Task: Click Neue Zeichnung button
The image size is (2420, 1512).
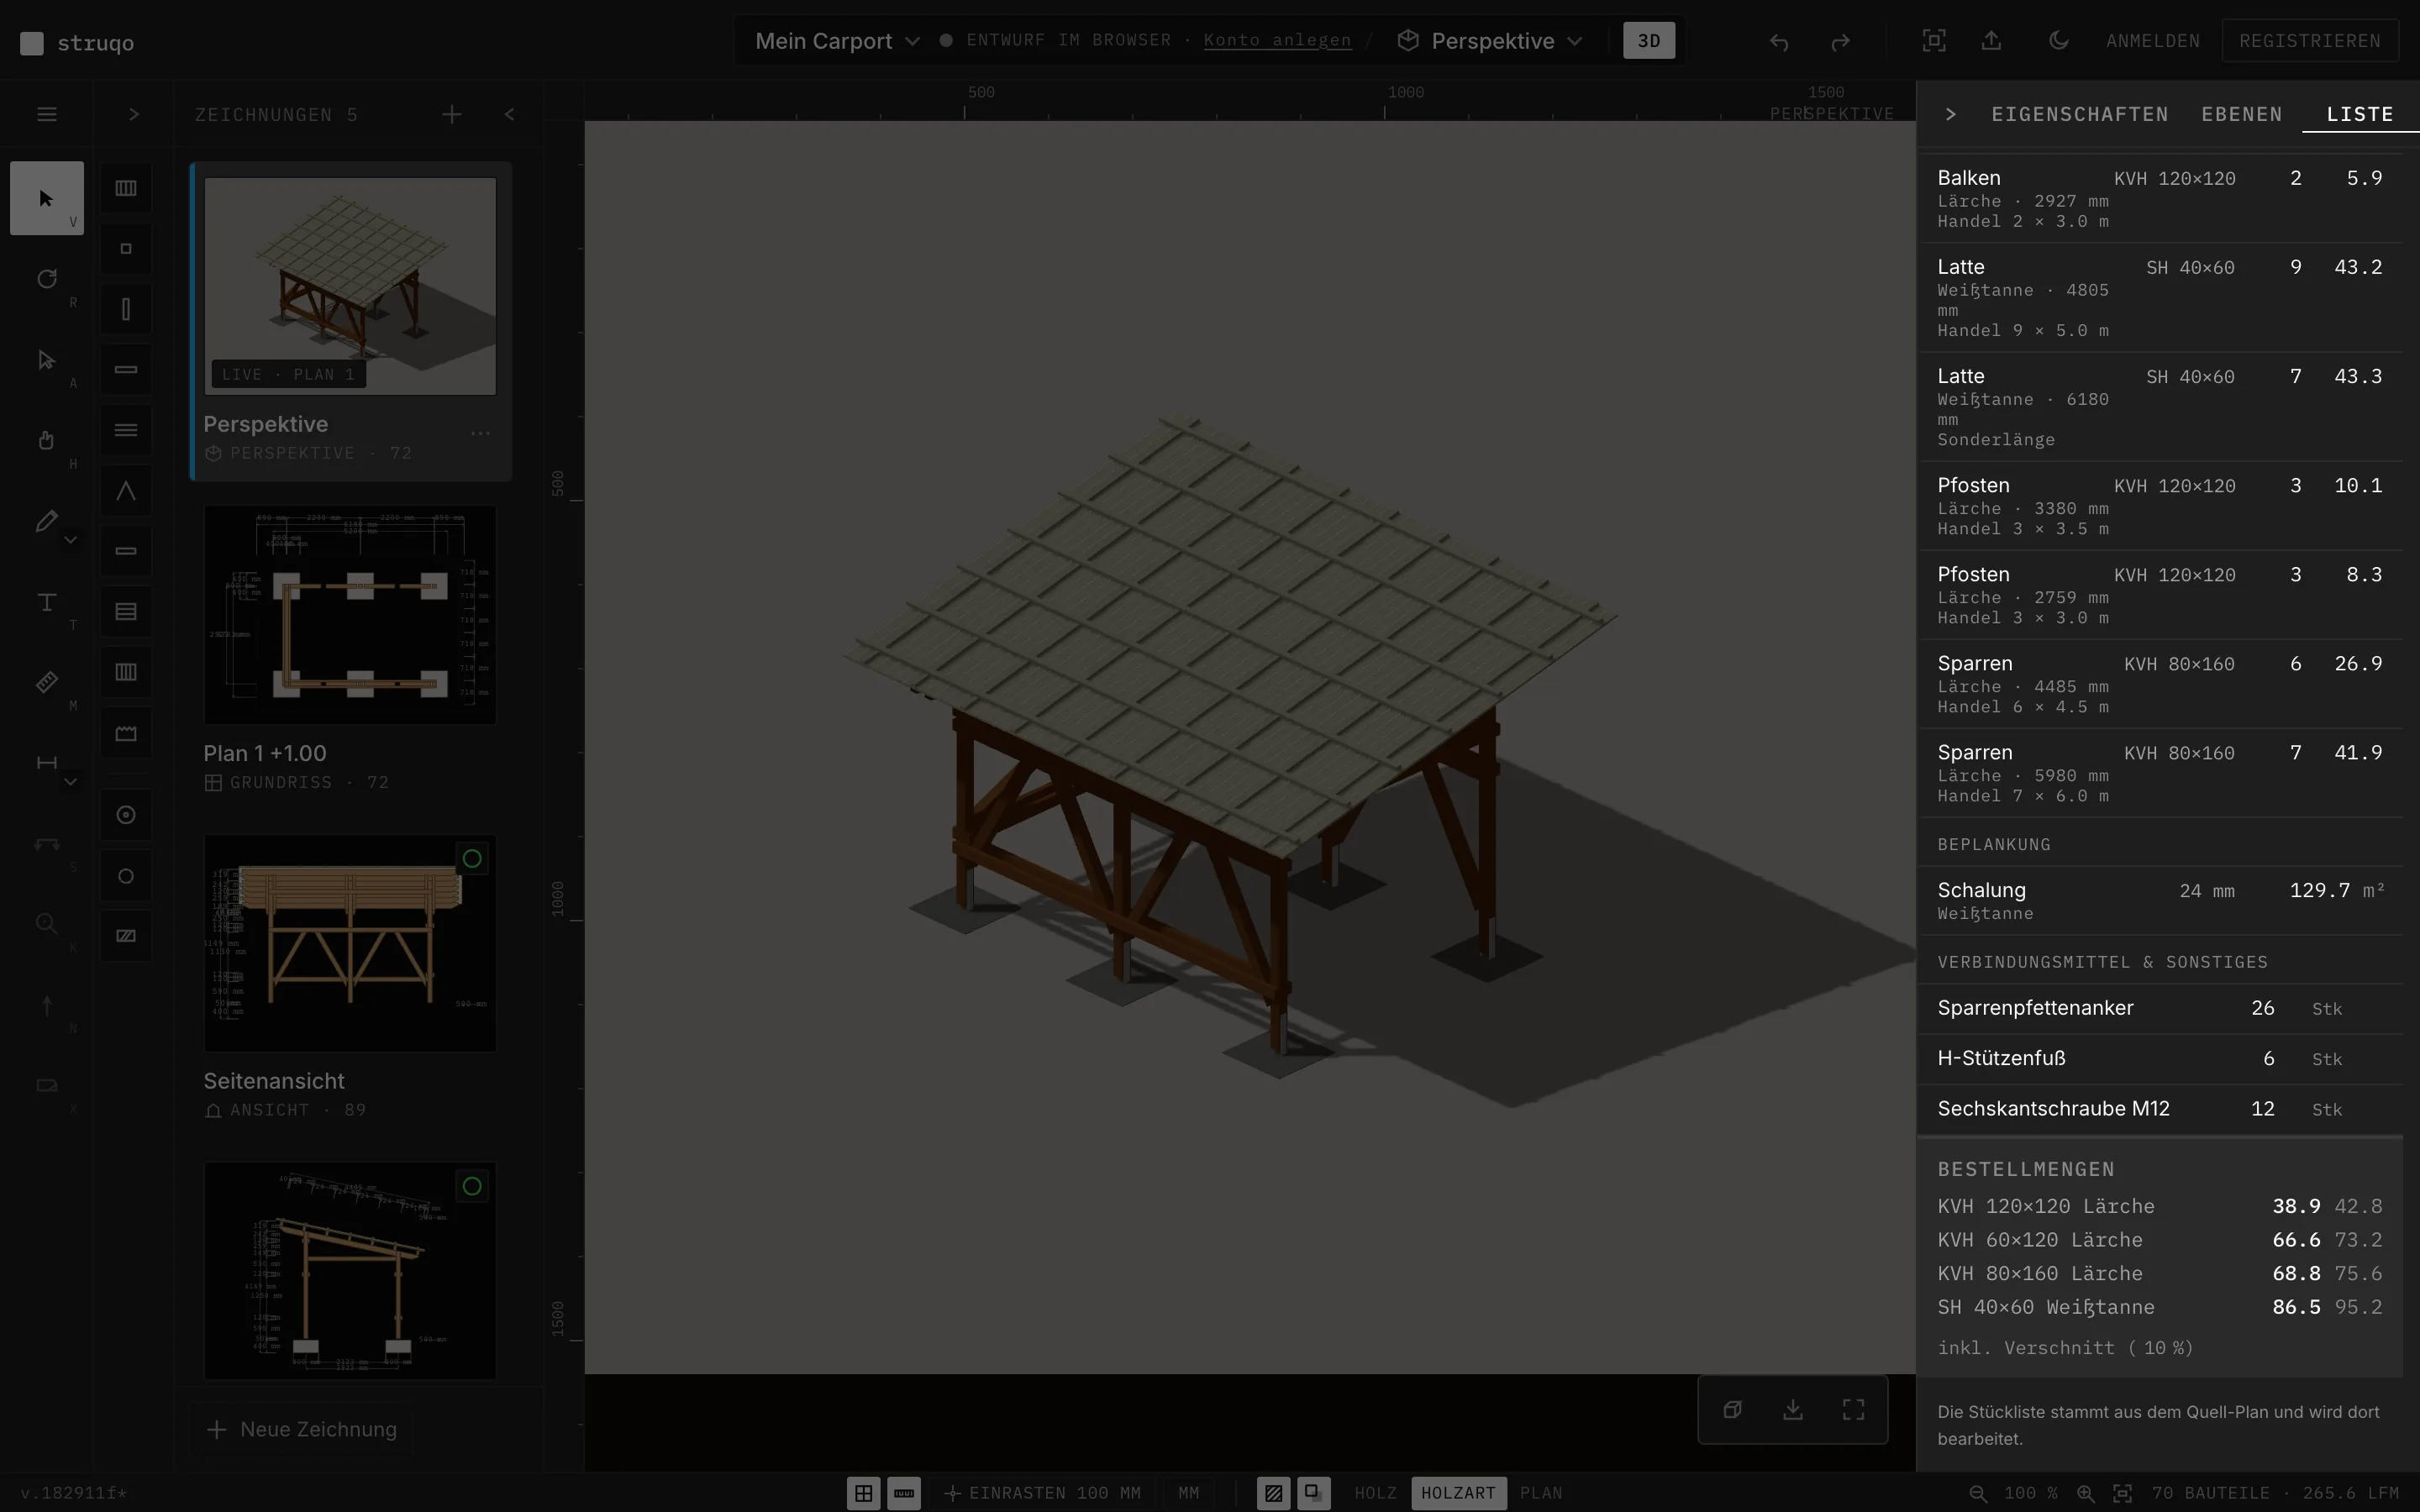Action: 301,1429
